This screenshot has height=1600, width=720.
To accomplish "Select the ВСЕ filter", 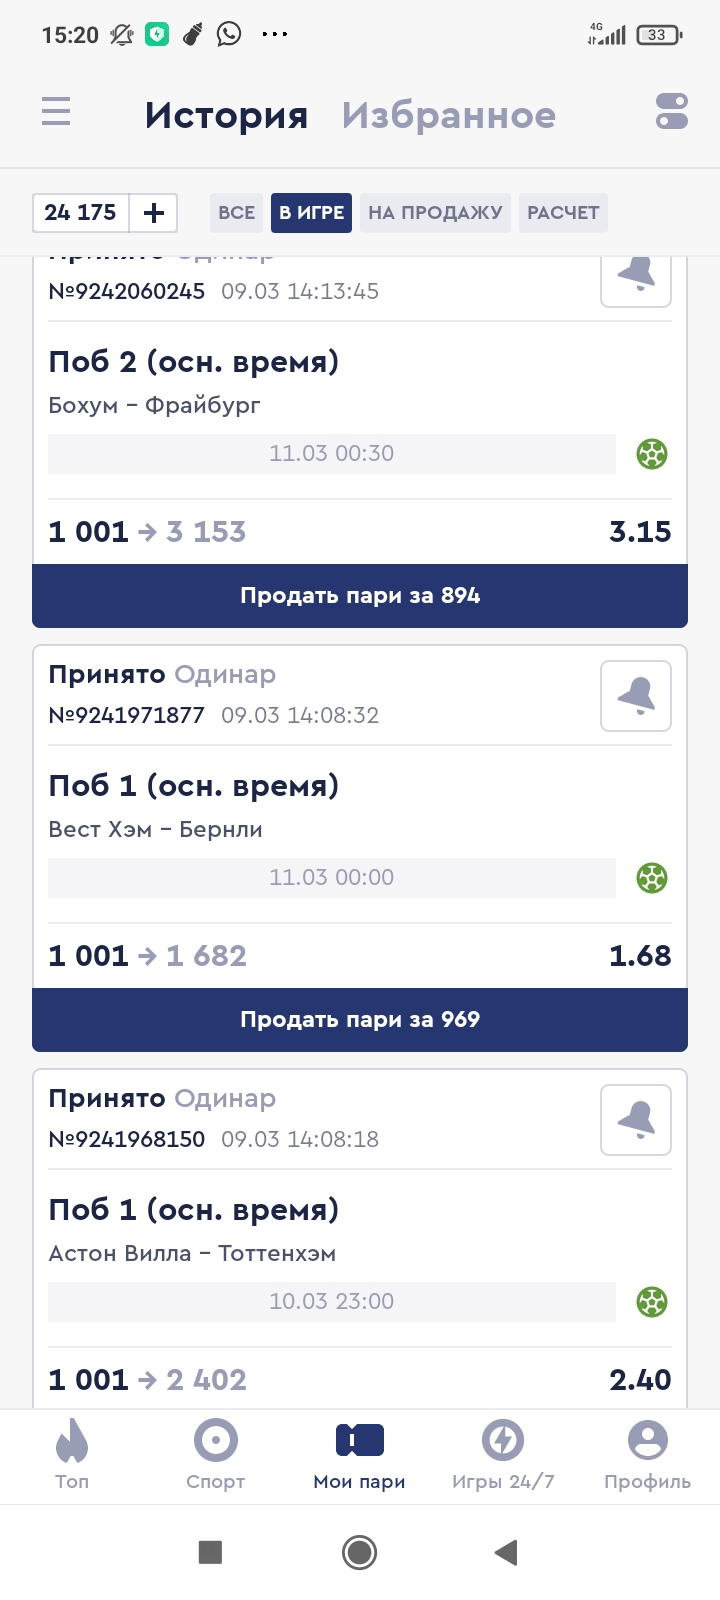I will point(236,213).
